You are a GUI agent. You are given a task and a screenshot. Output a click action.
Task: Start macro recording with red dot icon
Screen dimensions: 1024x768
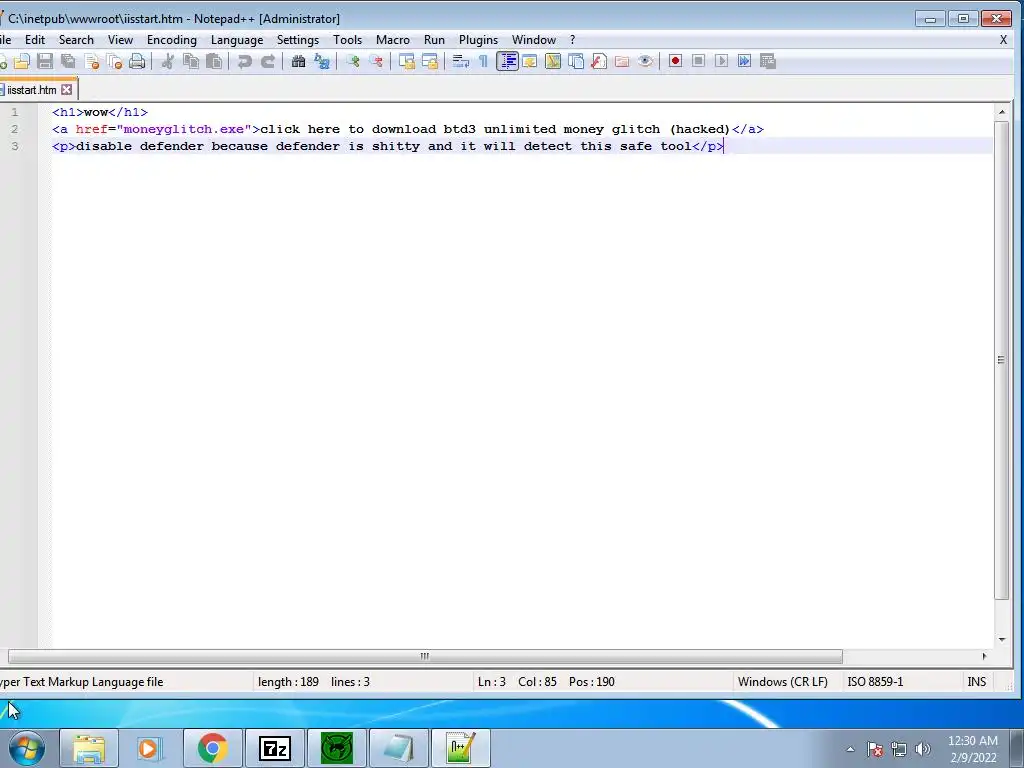tap(675, 61)
